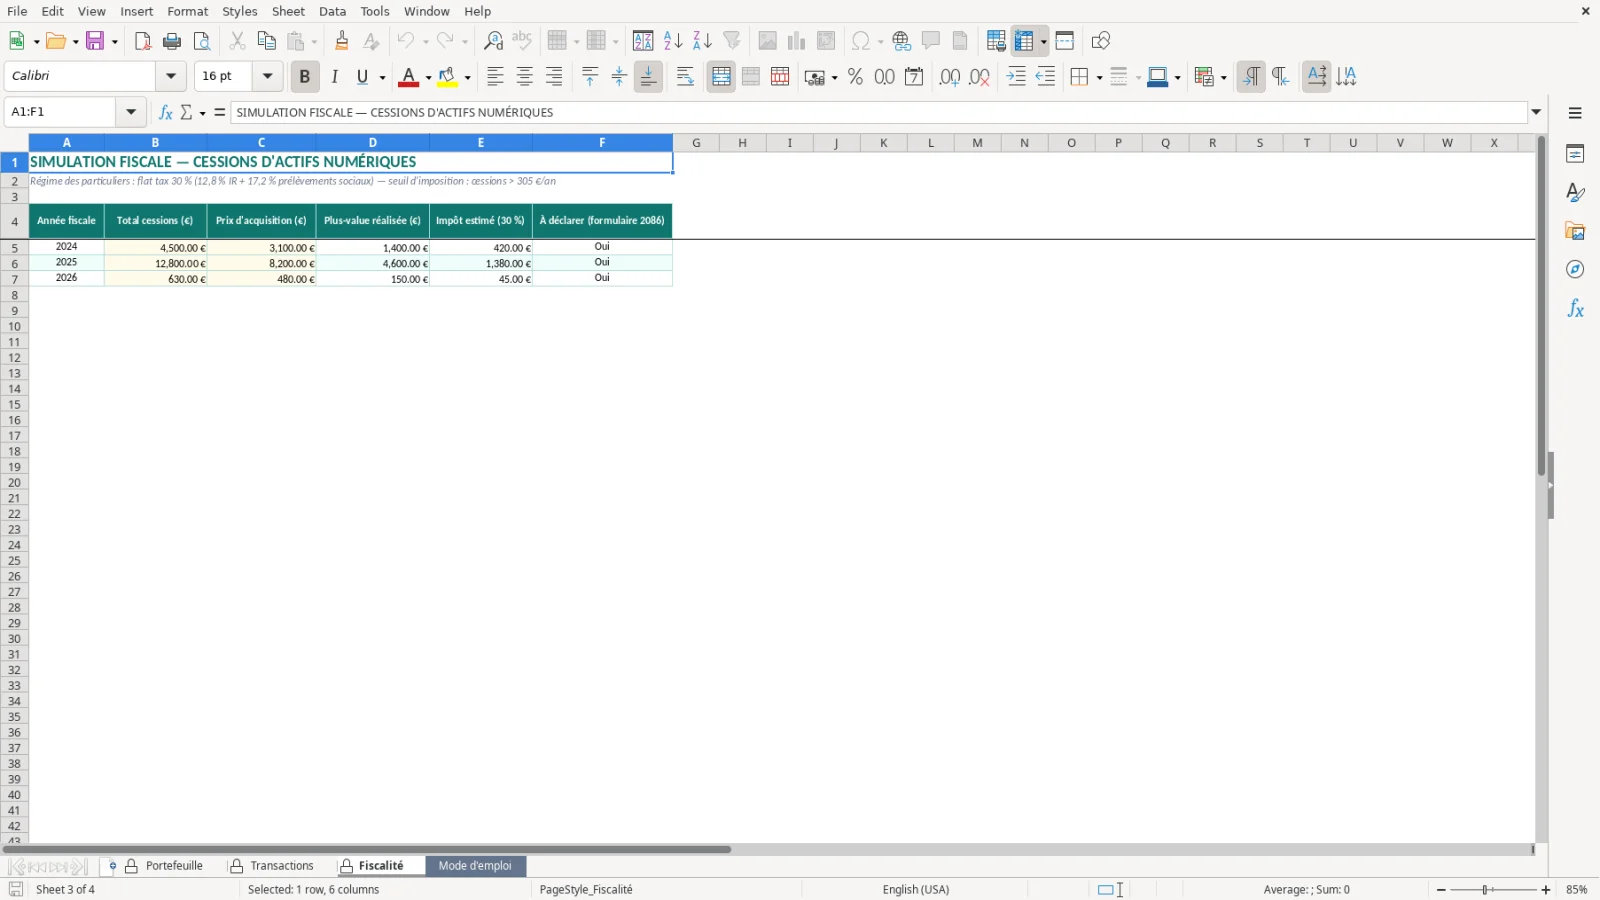Center text horizontally

(x=524, y=77)
